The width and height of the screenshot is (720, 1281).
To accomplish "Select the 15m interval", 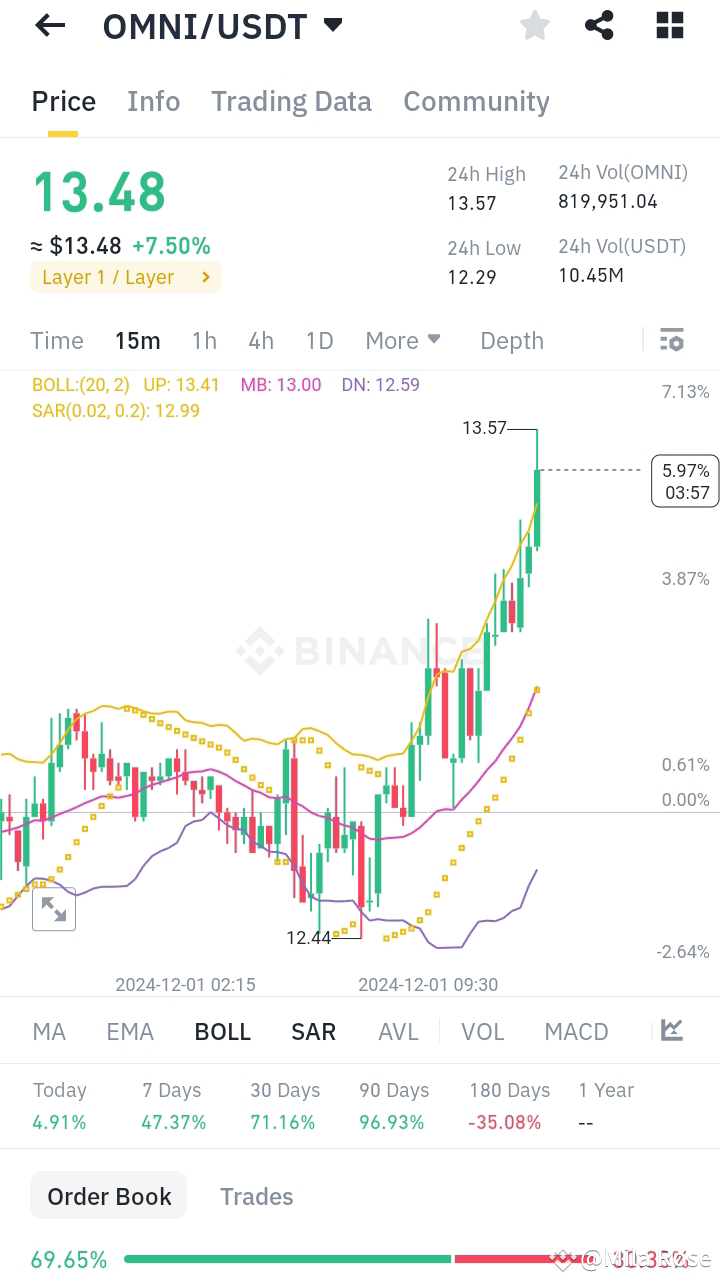I will tap(138, 341).
